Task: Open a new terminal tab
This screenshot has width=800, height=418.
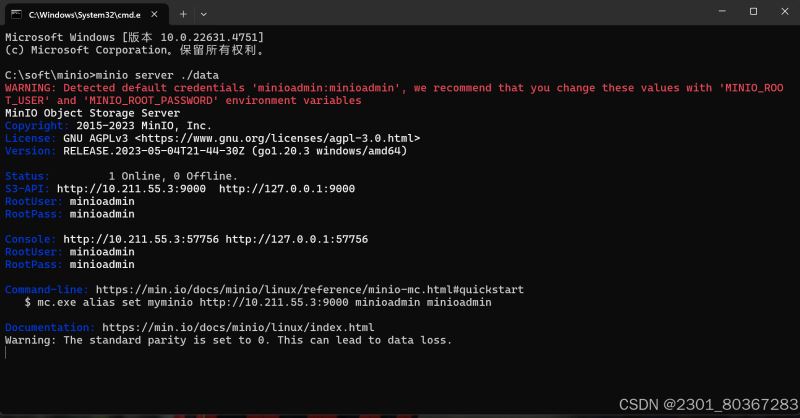Action: pos(183,14)
